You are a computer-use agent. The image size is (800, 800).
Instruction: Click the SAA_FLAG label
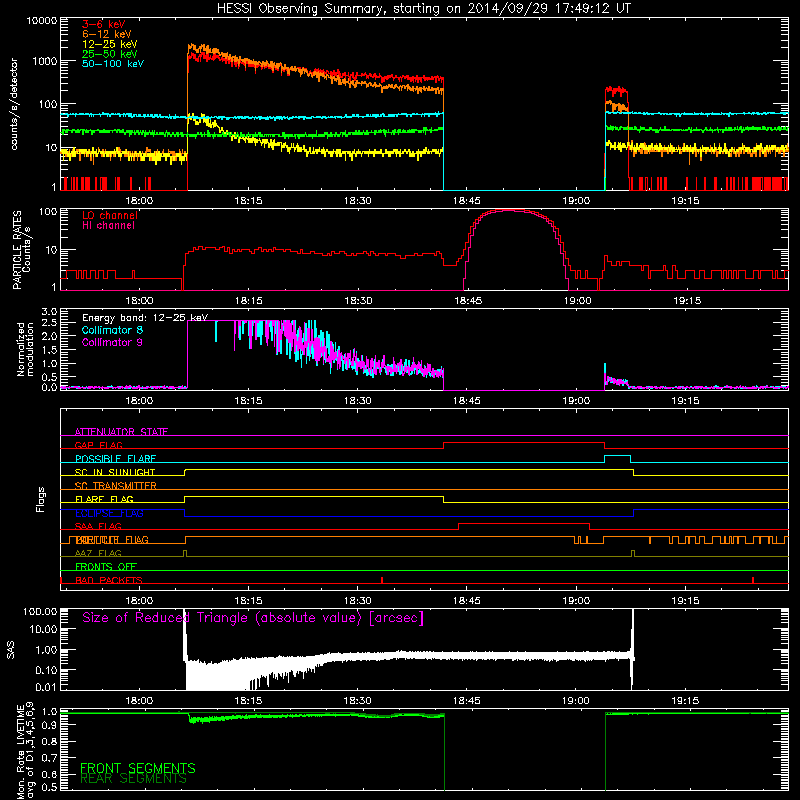point(98,526)
